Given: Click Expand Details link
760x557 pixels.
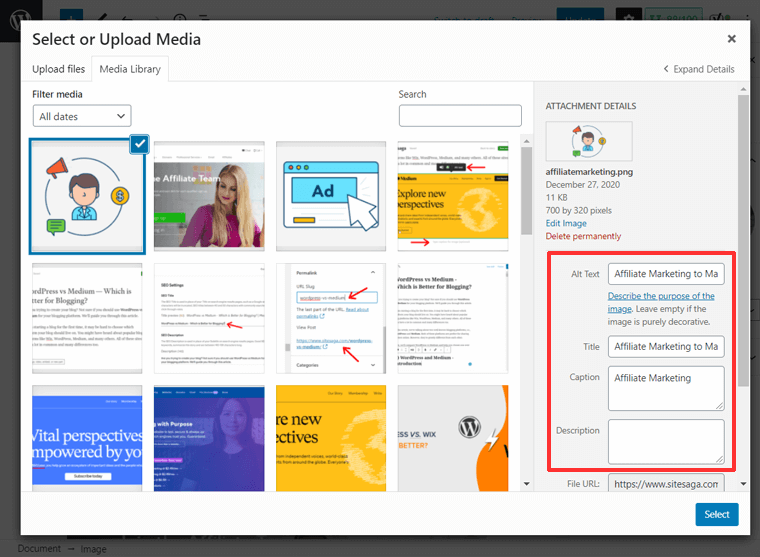Looking at the screenshot, I should 698,69.
